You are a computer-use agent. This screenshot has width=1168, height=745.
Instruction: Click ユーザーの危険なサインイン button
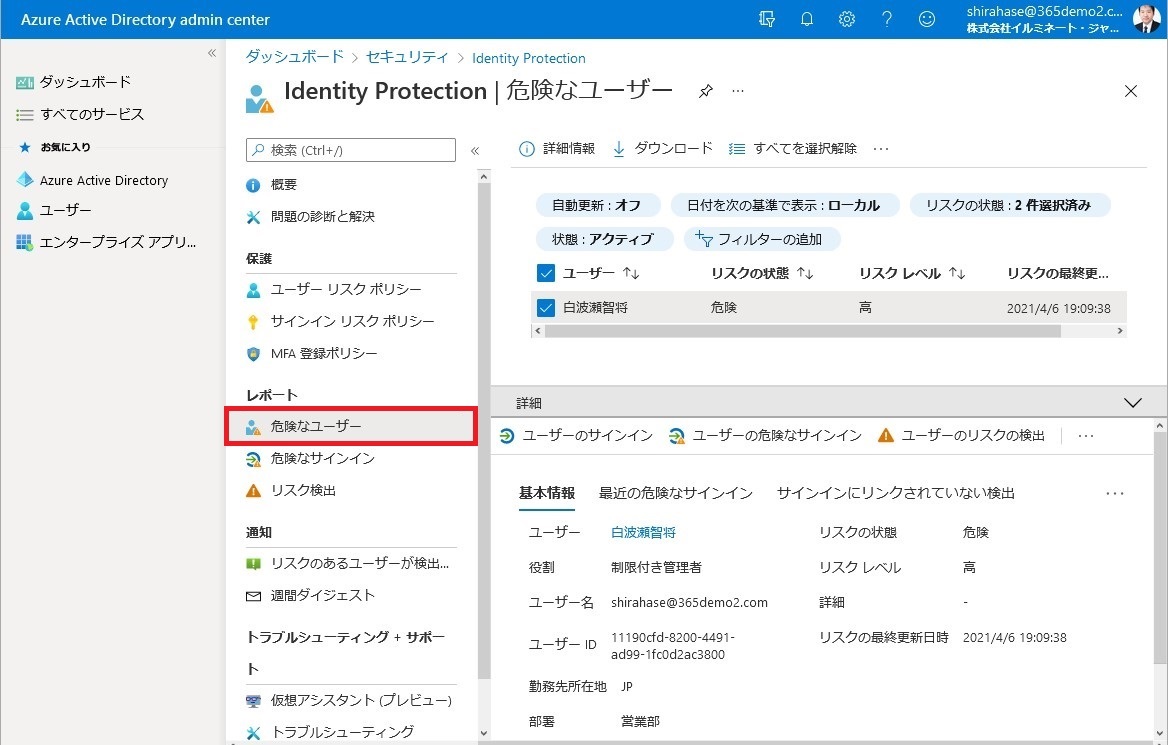click(x=765, y=436)
